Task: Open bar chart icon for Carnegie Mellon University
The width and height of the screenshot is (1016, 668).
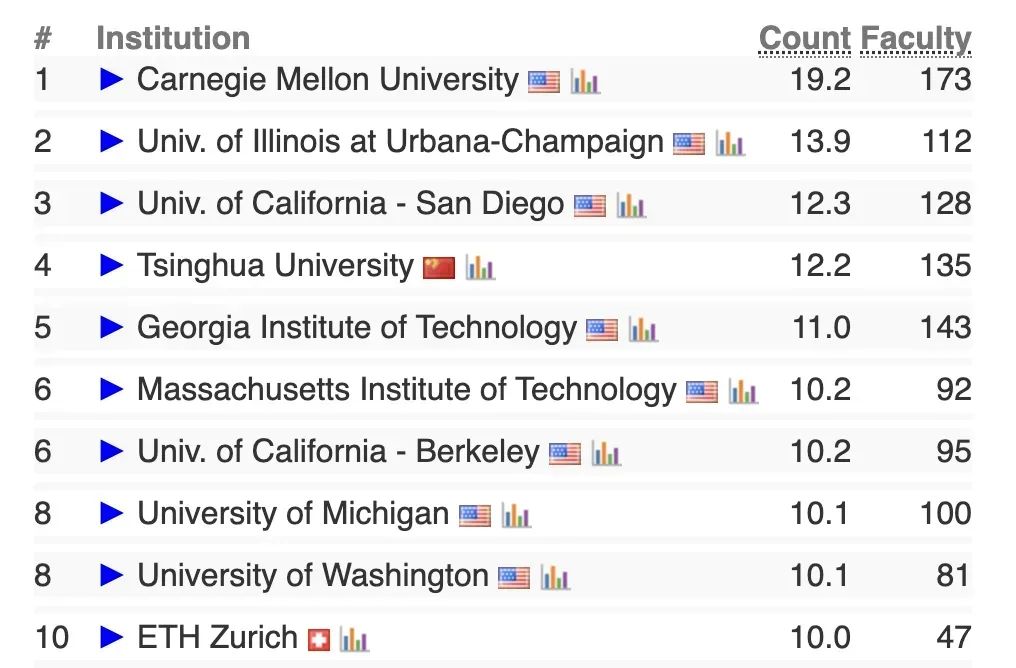Action: click(x=585, y=82)
